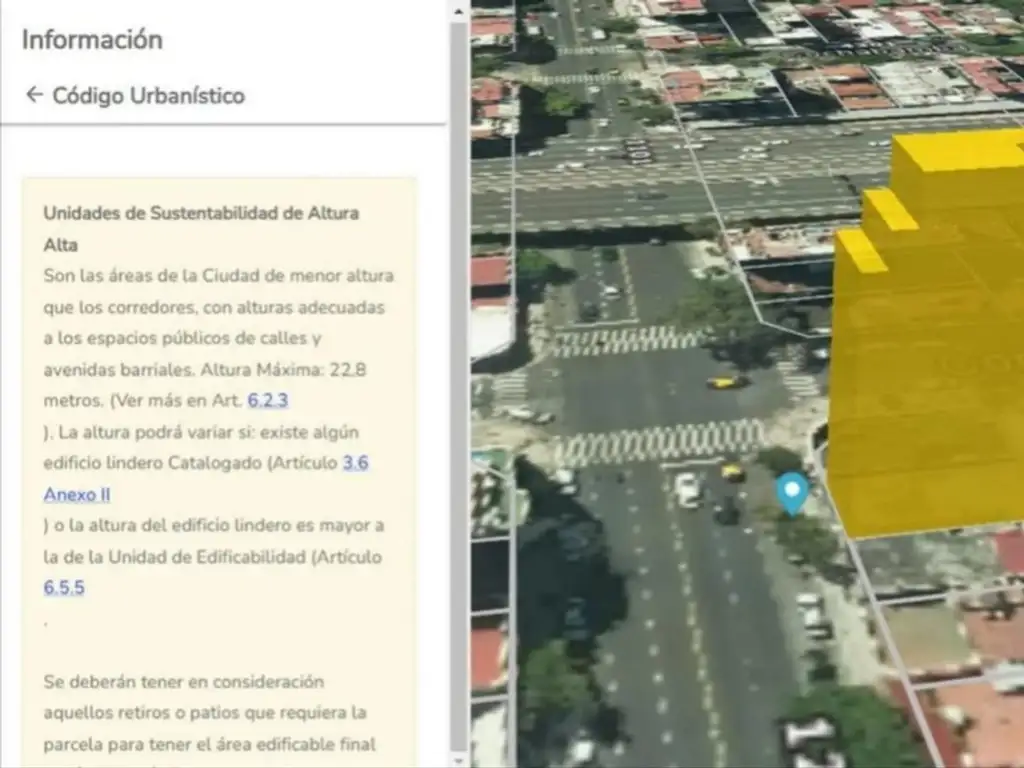Click the Código Urbanístico panel title

point(148,96)
